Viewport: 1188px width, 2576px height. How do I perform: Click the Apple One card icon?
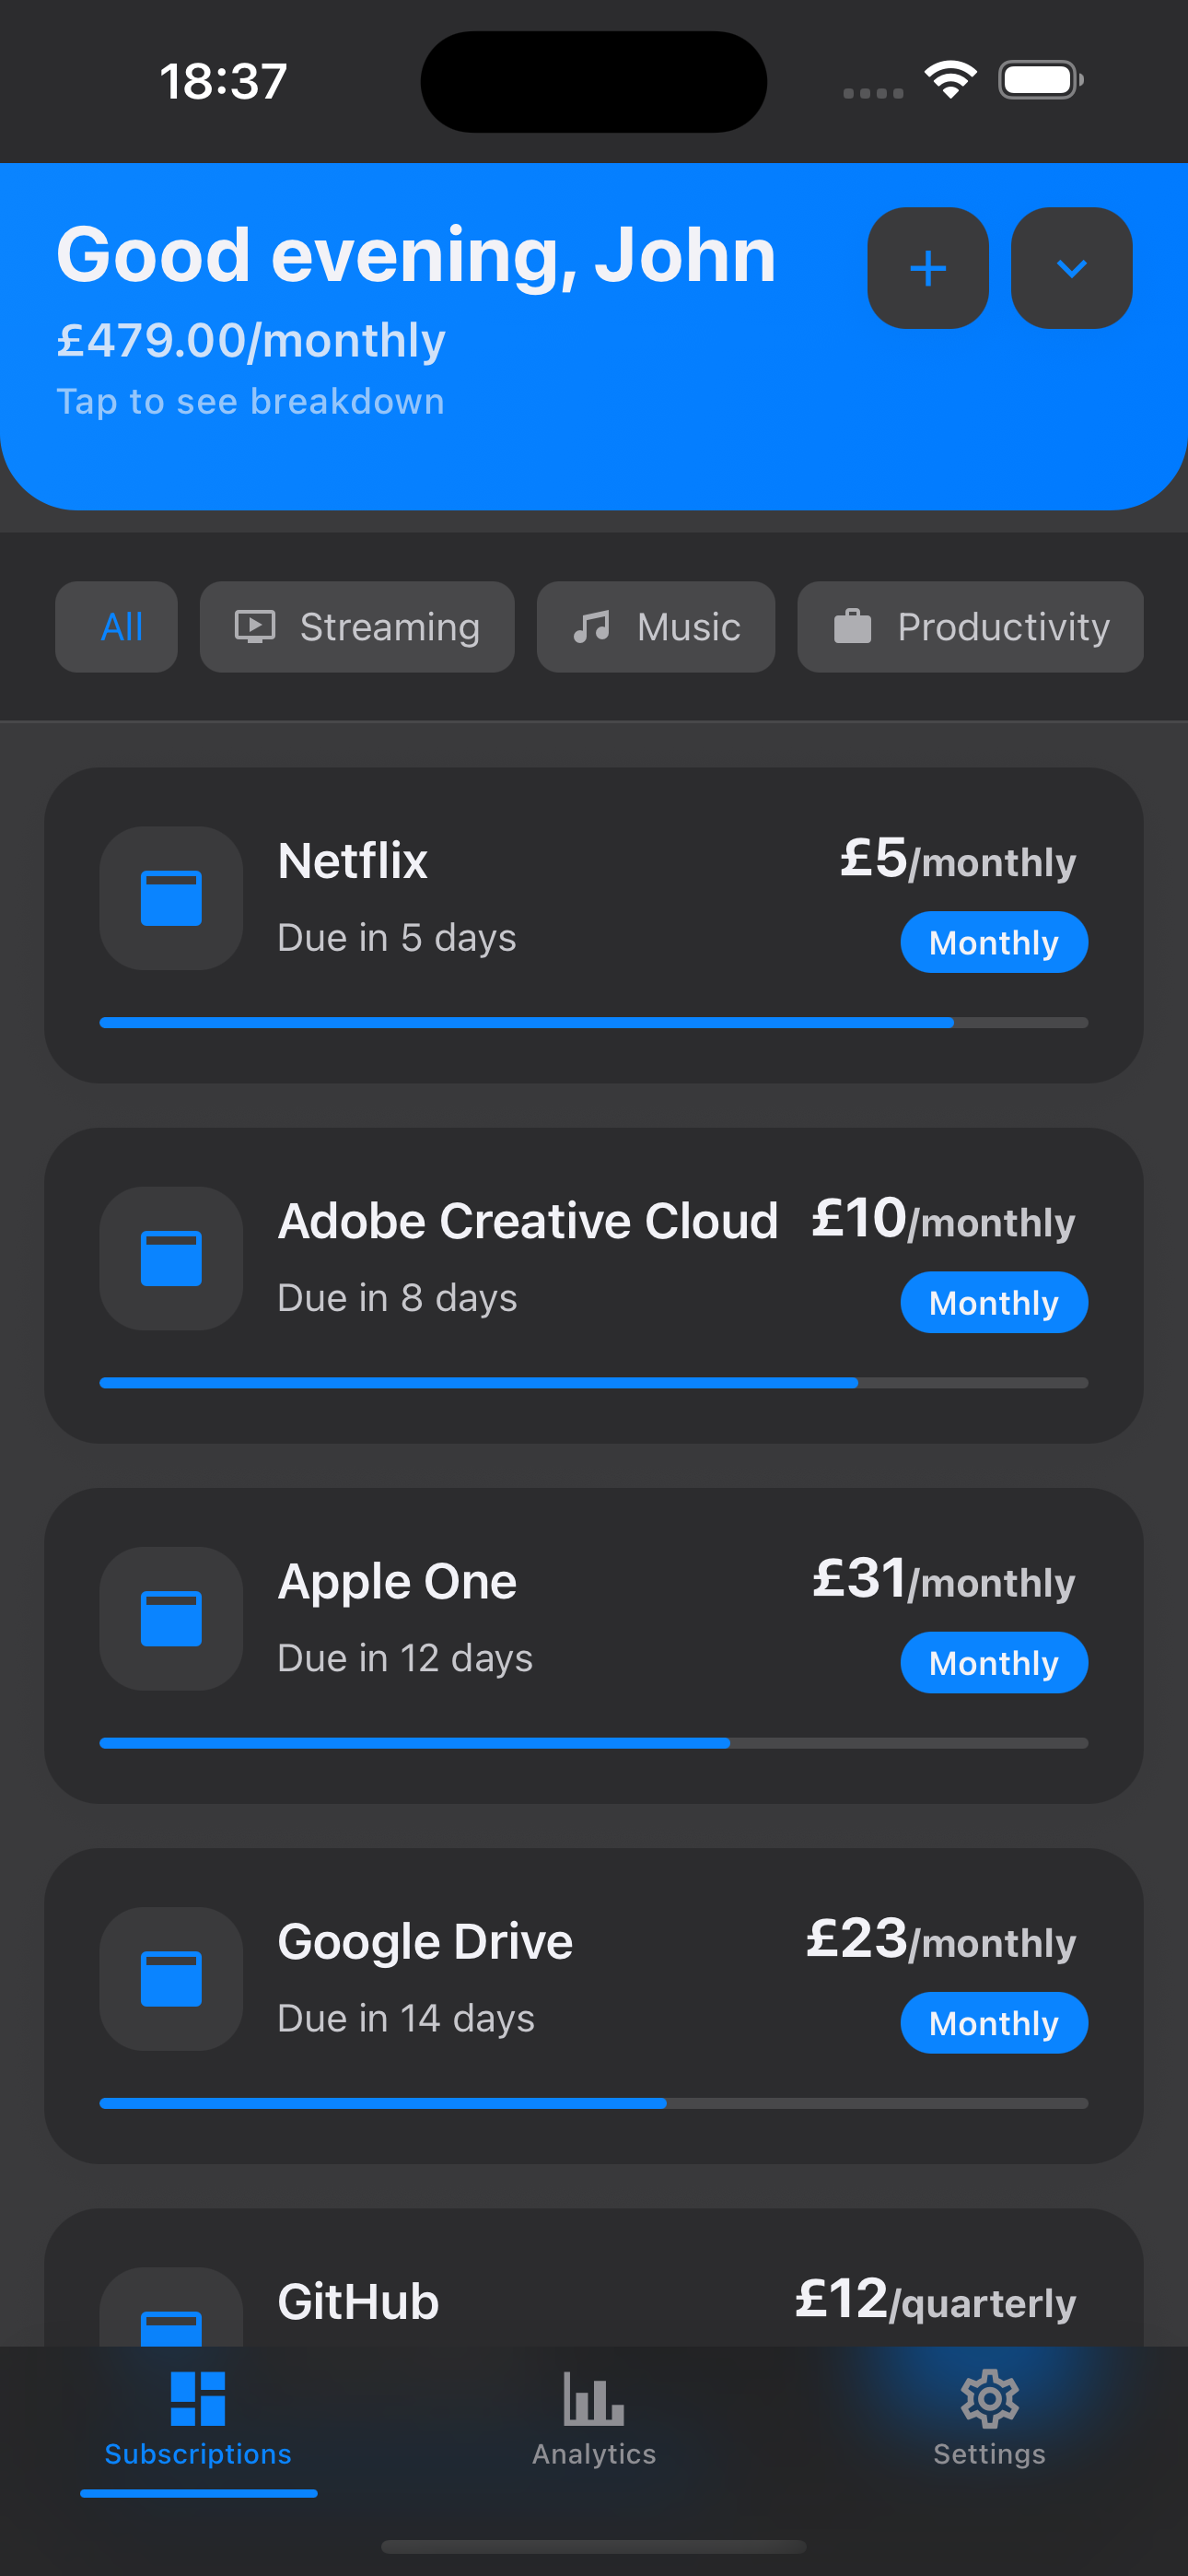click(x=171, y=1617)
